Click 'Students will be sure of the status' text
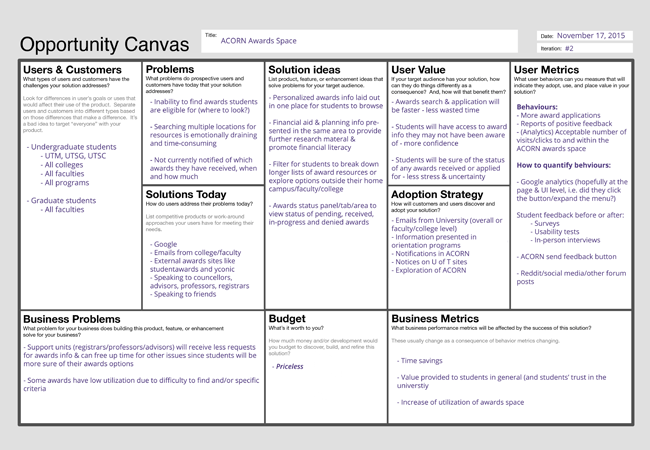The height and width of the screenshot is (450, 650). [448, 160]
